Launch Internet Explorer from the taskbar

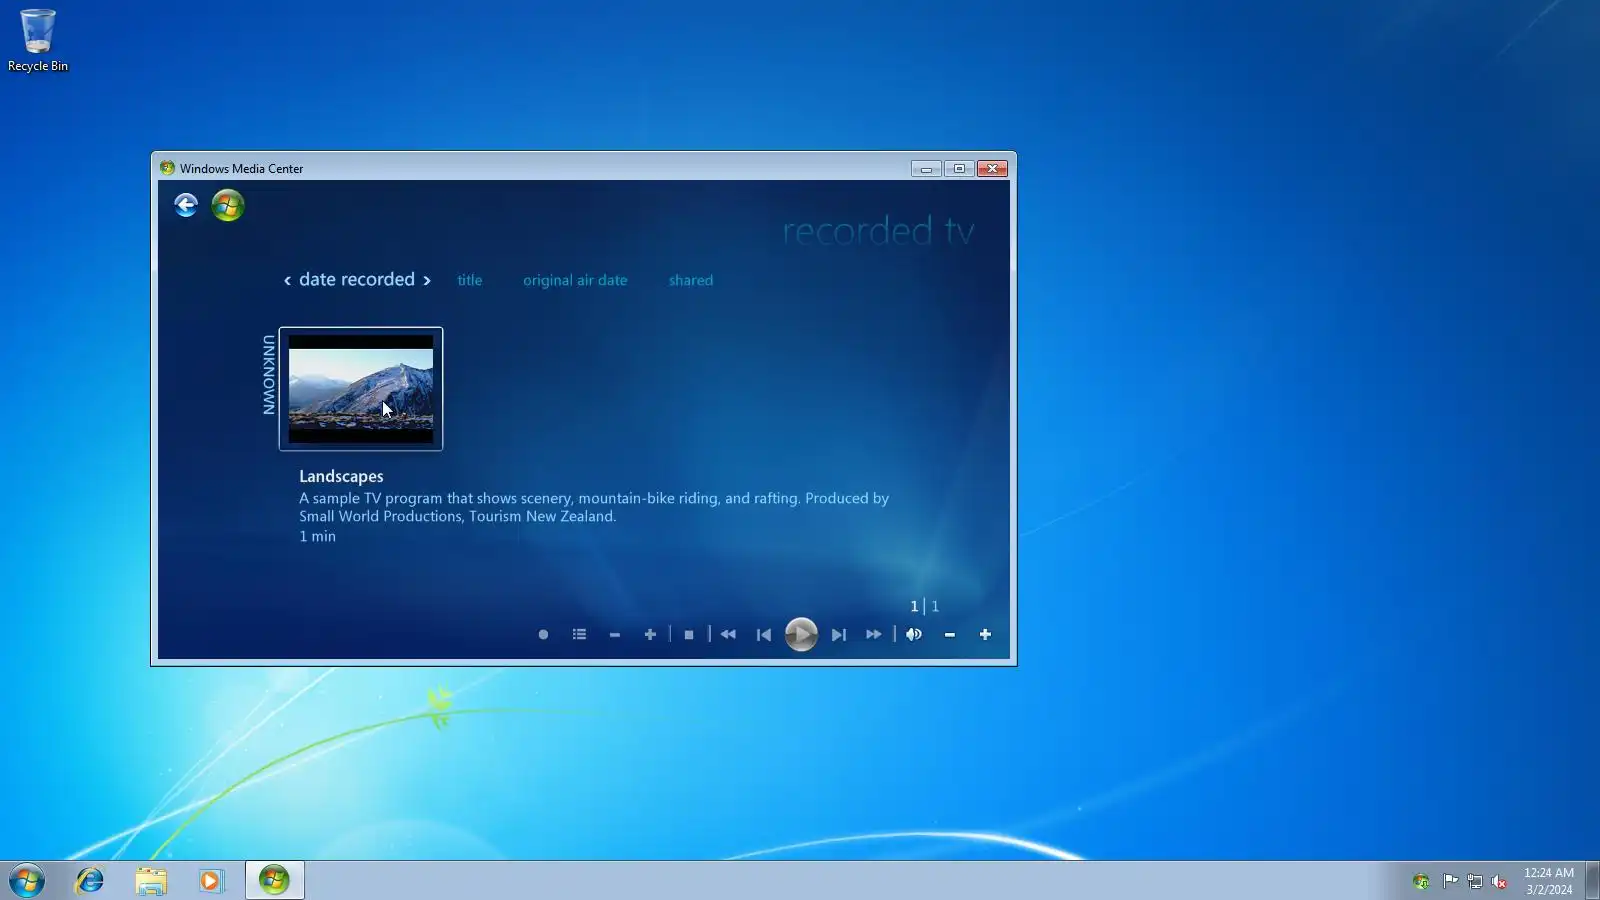[x=90, y=881]
